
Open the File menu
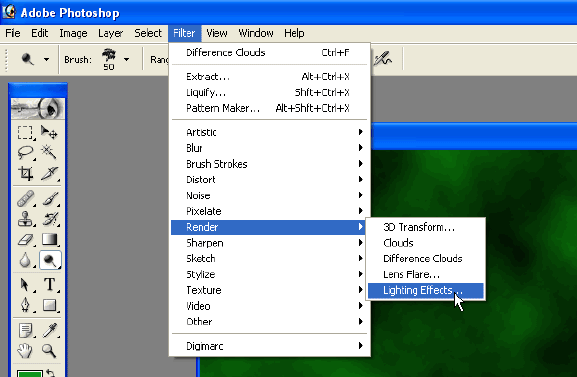13,33
